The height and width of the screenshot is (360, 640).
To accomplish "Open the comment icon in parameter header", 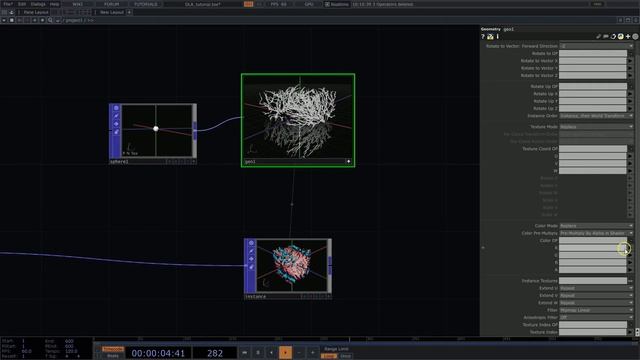I will pyautogui.click(x=606, y=37).
